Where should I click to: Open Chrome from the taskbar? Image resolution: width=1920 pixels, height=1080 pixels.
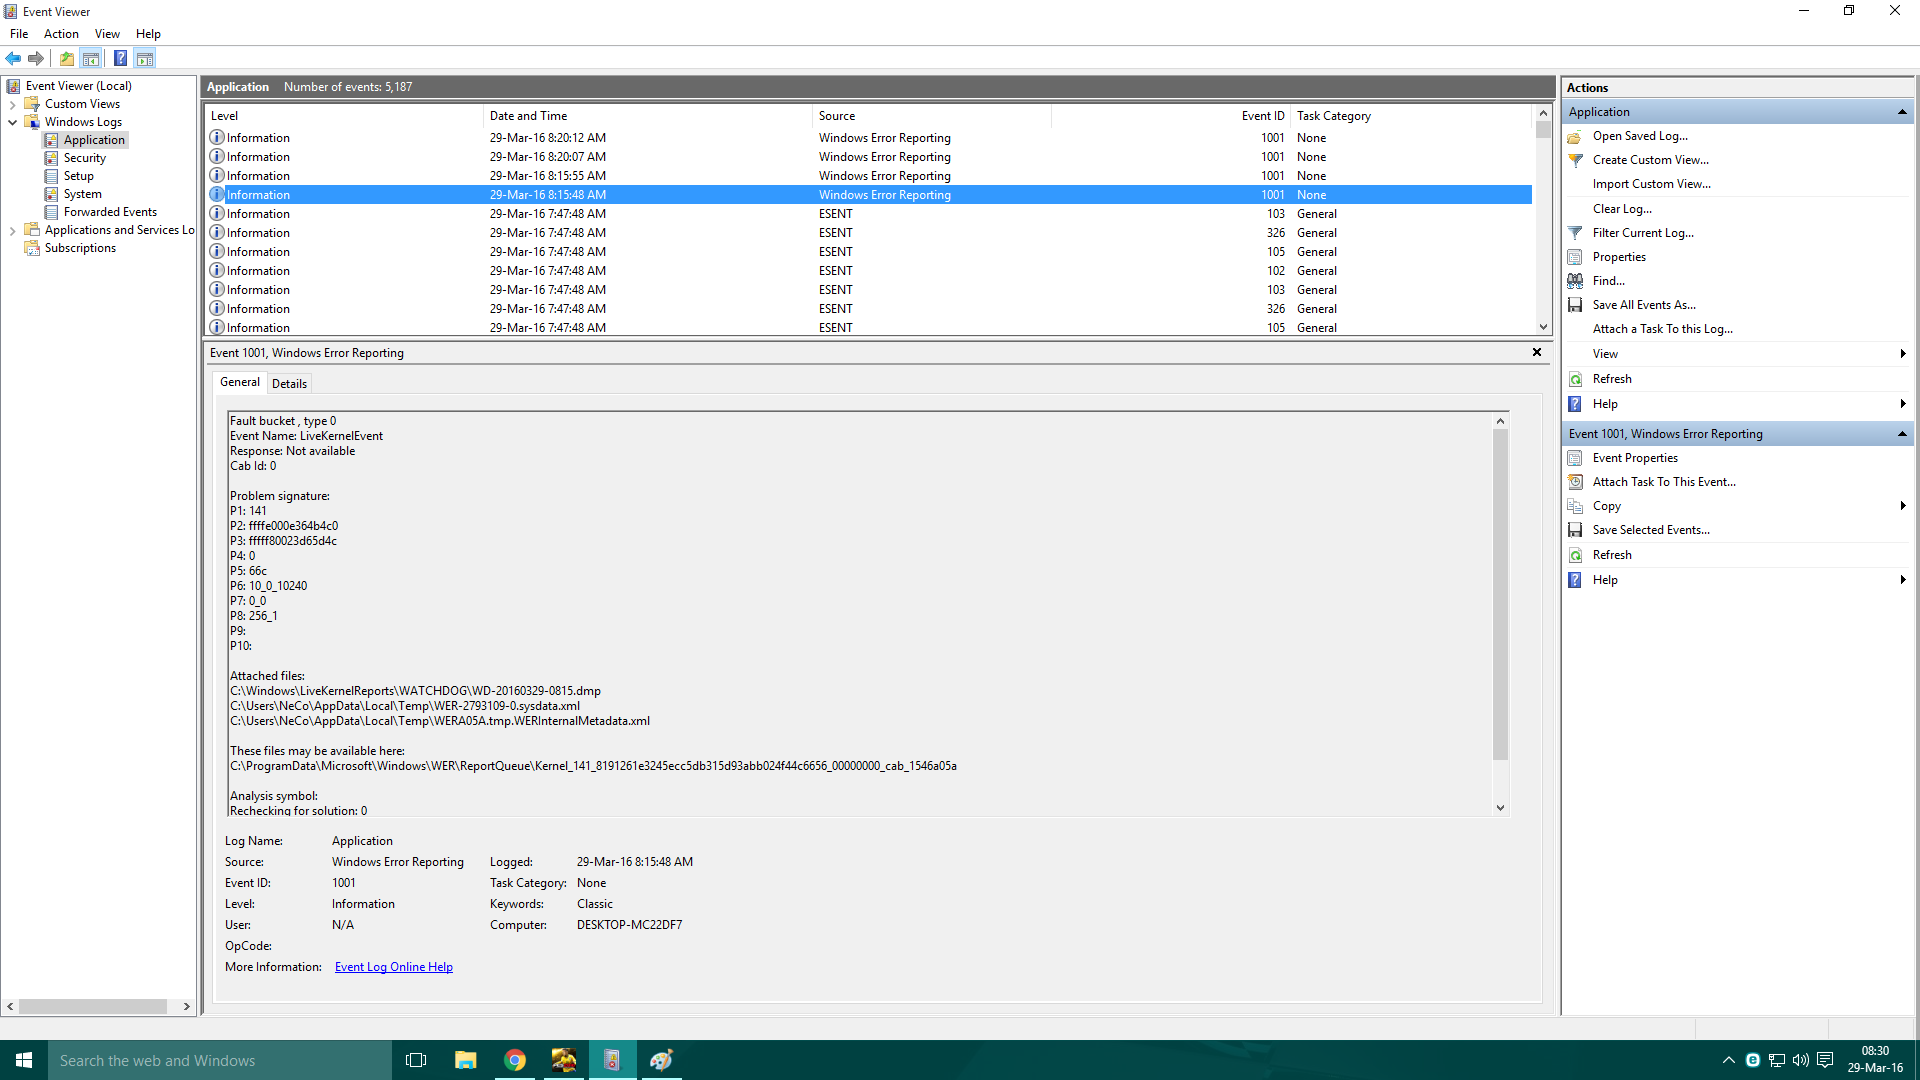point(515,1060)
